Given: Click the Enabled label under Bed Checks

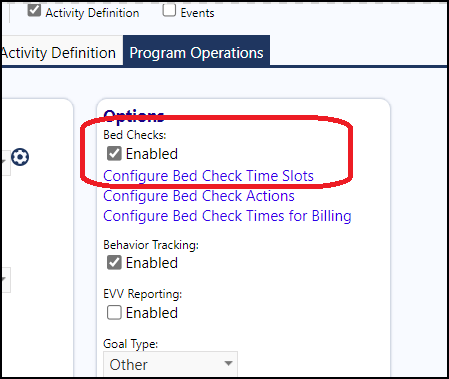Looking at the screenshot, I should pos(152,154).
